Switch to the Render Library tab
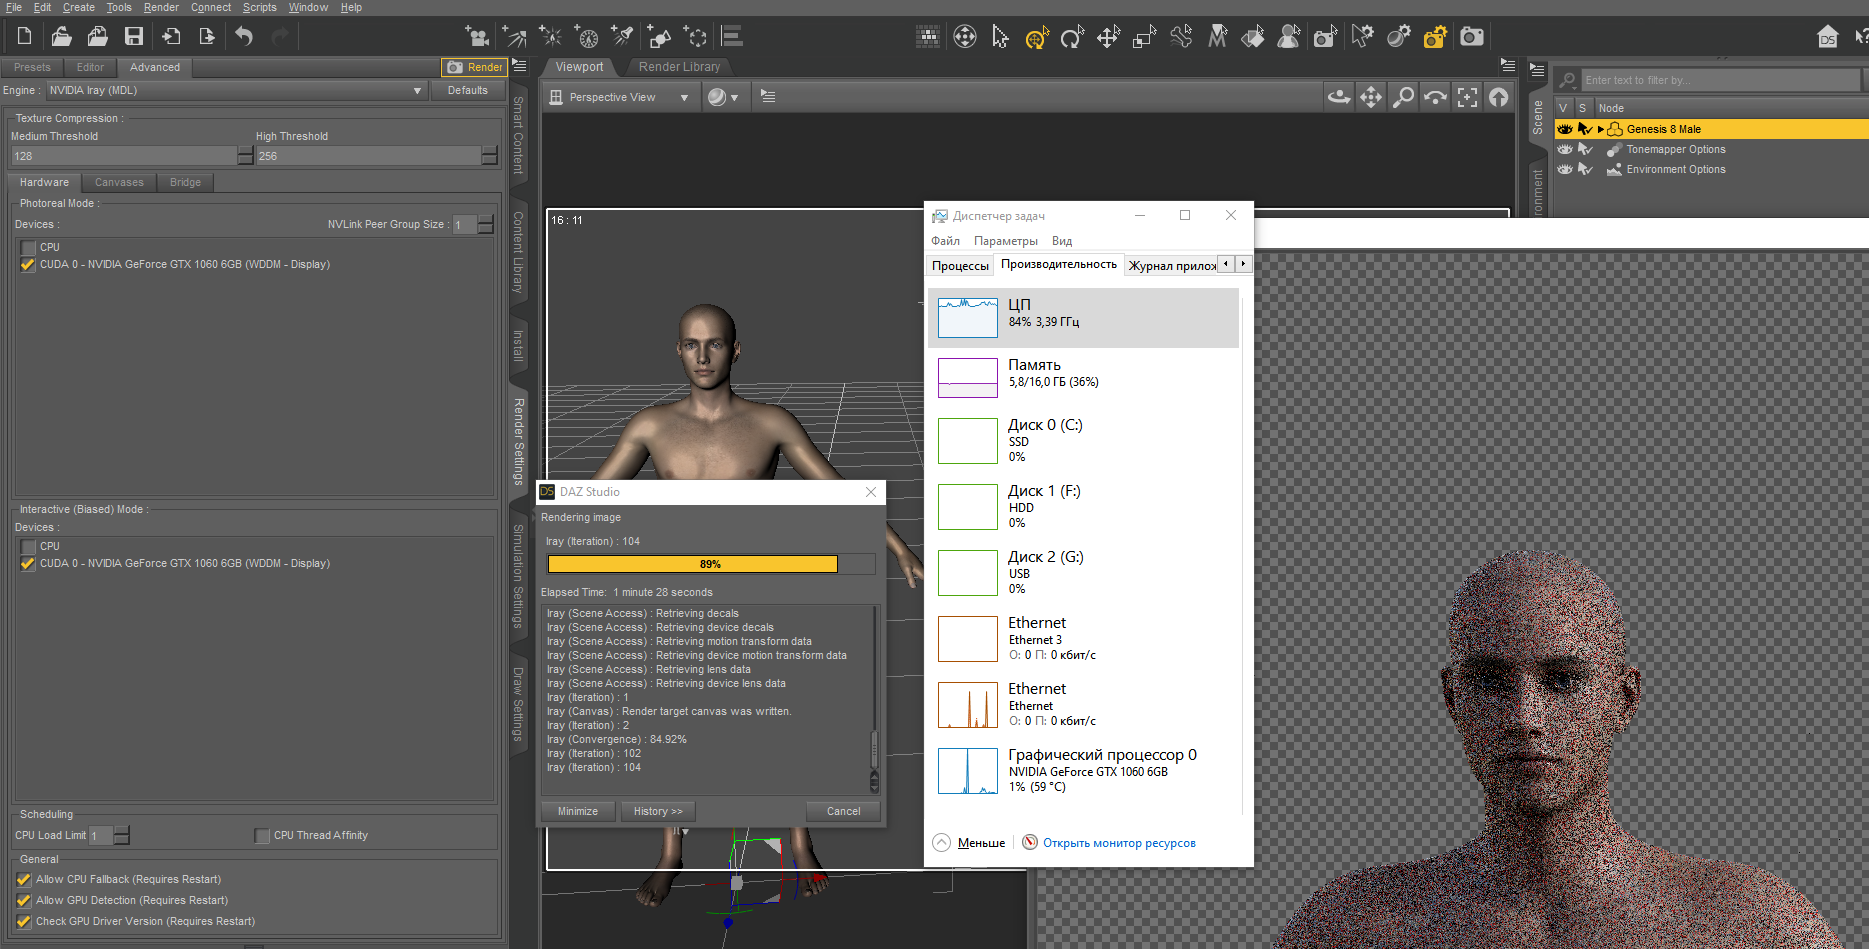Viewport: 1869px width, 949px height. tap(679, 67)
